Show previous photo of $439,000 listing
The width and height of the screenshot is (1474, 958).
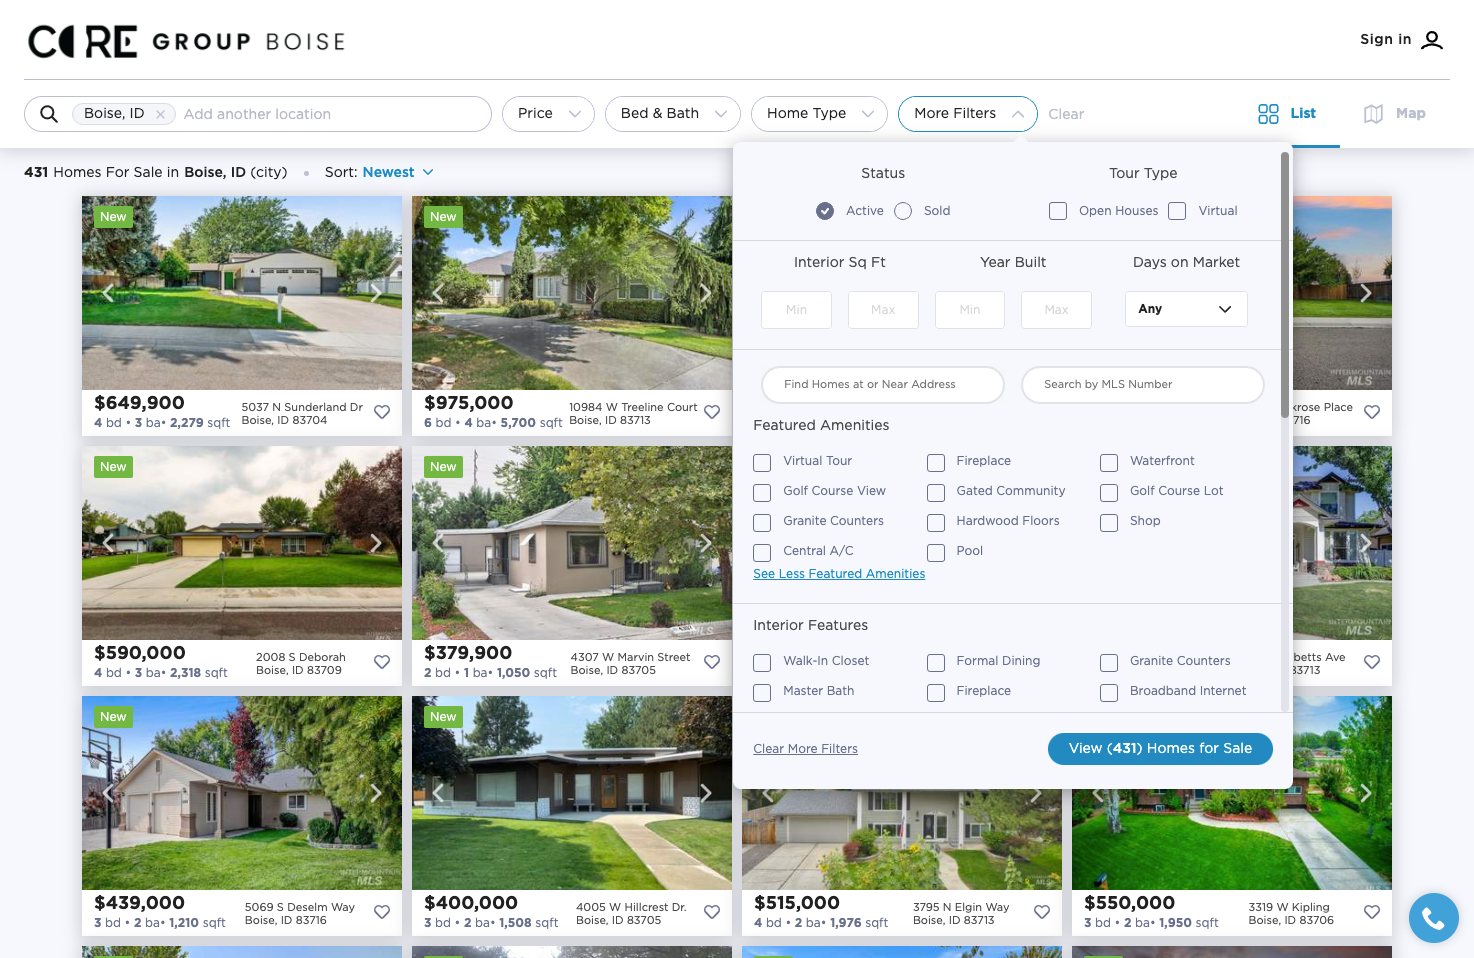pos(108,793)
